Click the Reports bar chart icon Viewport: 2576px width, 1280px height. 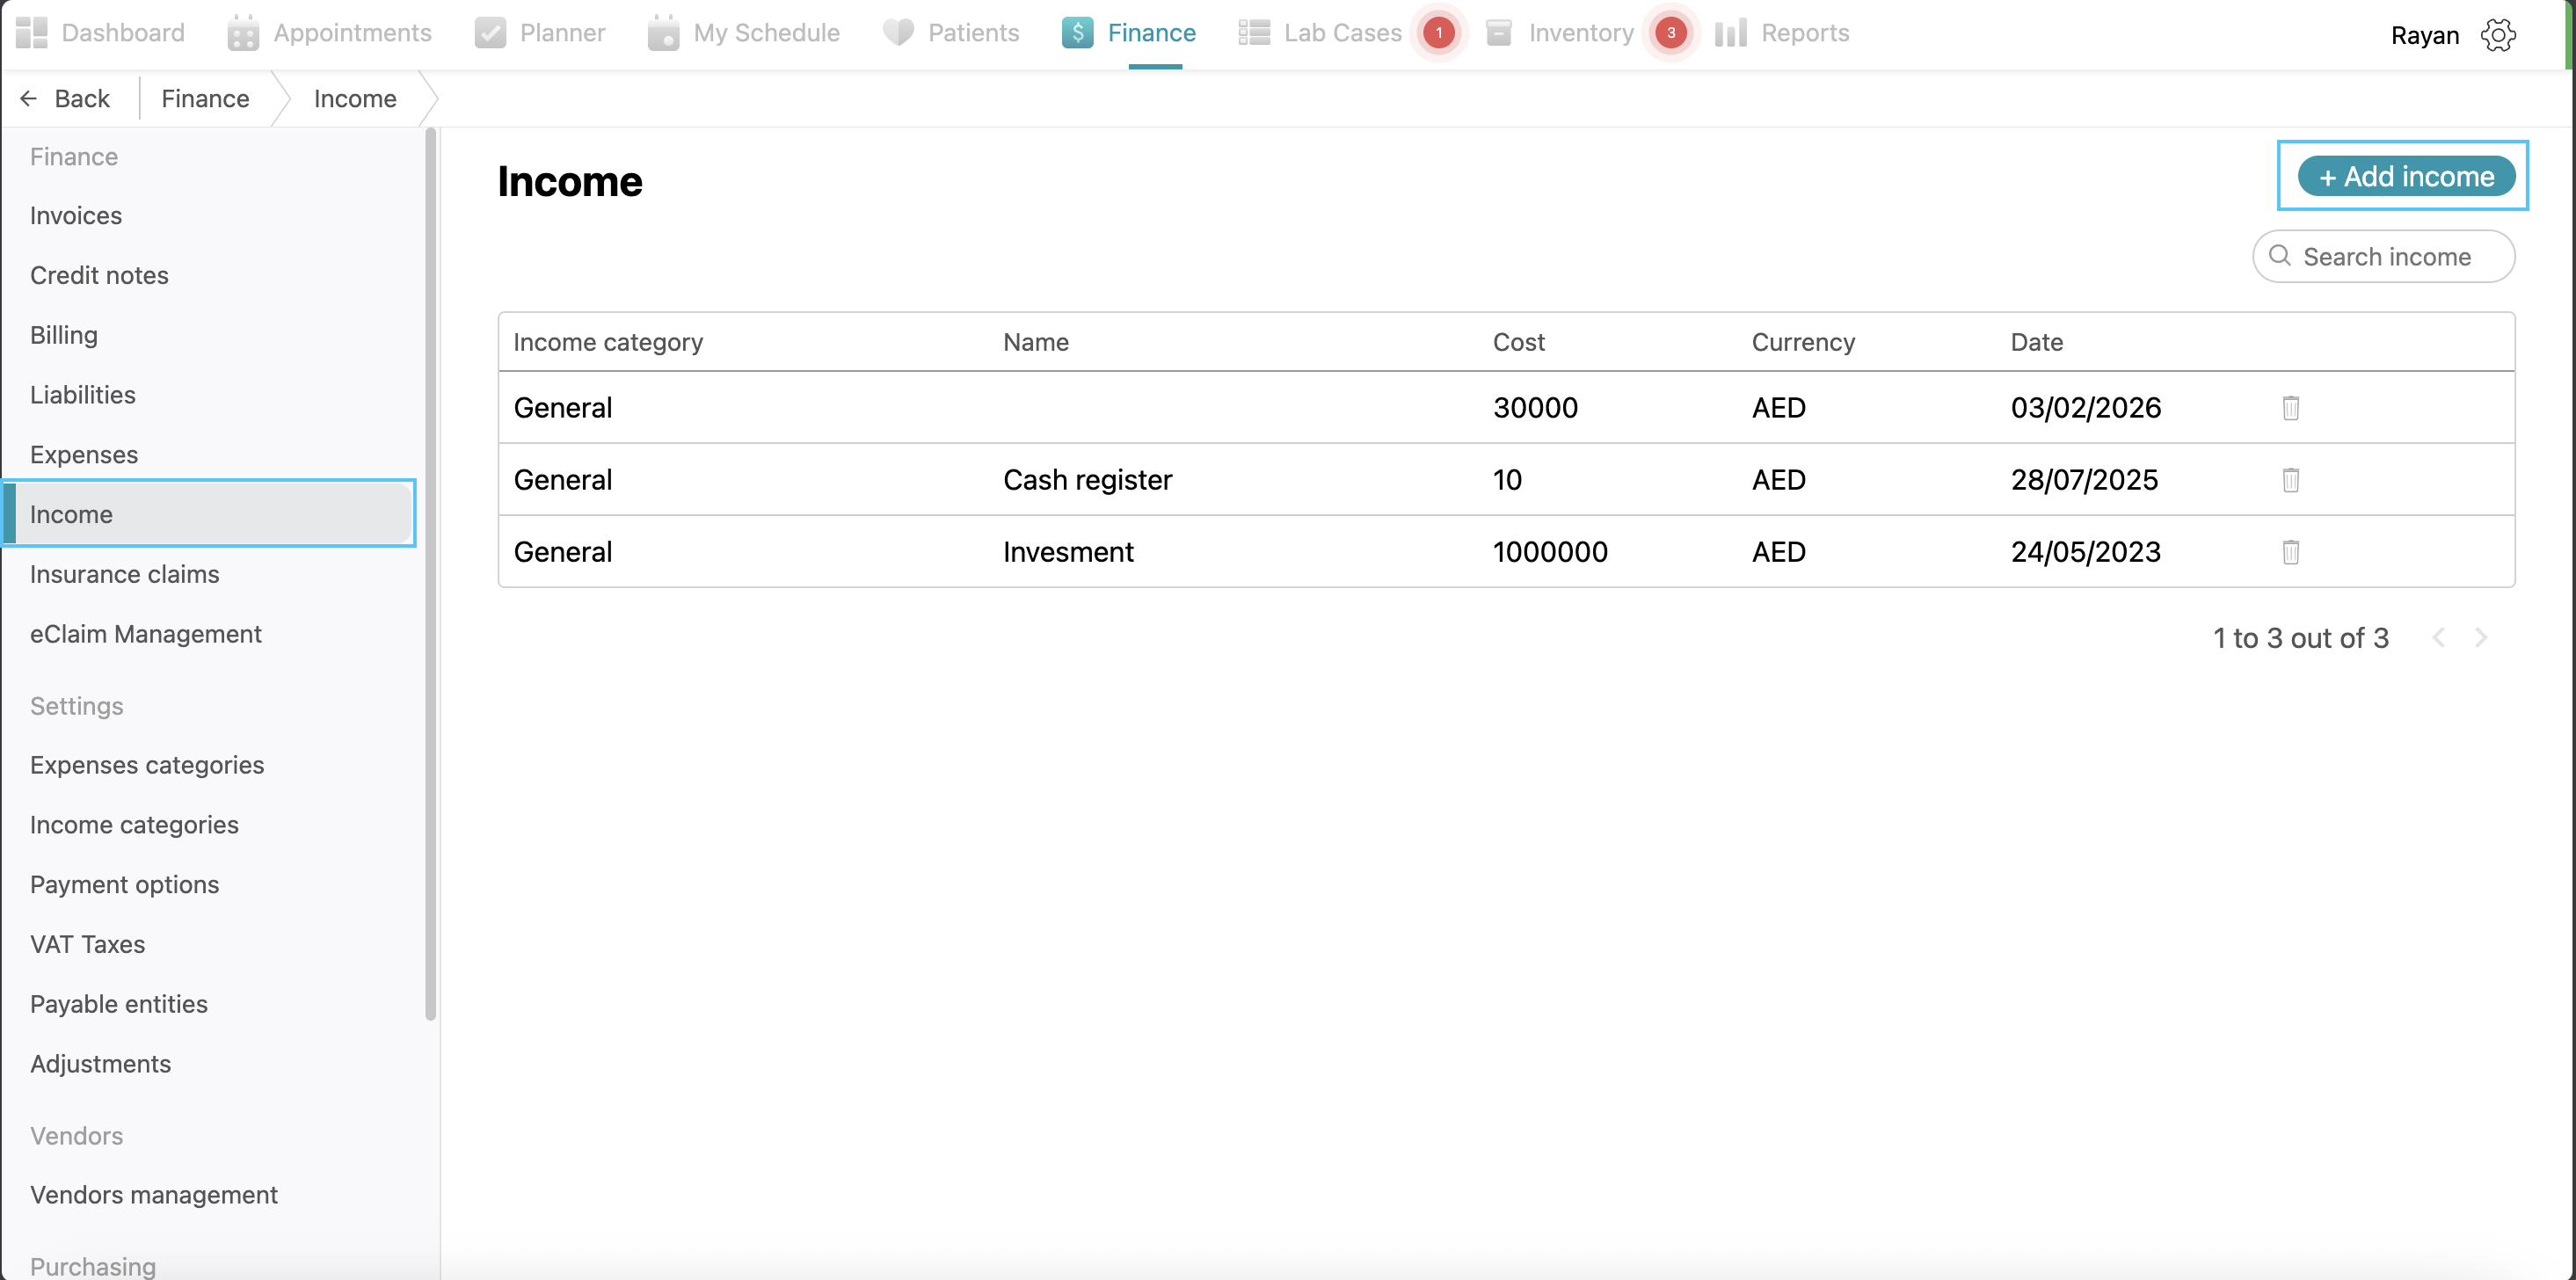1730,33
